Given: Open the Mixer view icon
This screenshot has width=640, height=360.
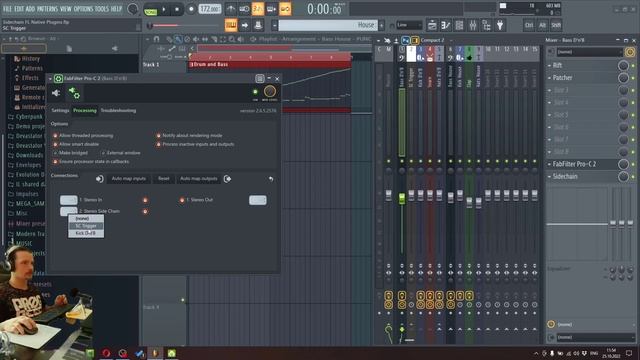Looking at the screenshot, I should click(473, 25).
